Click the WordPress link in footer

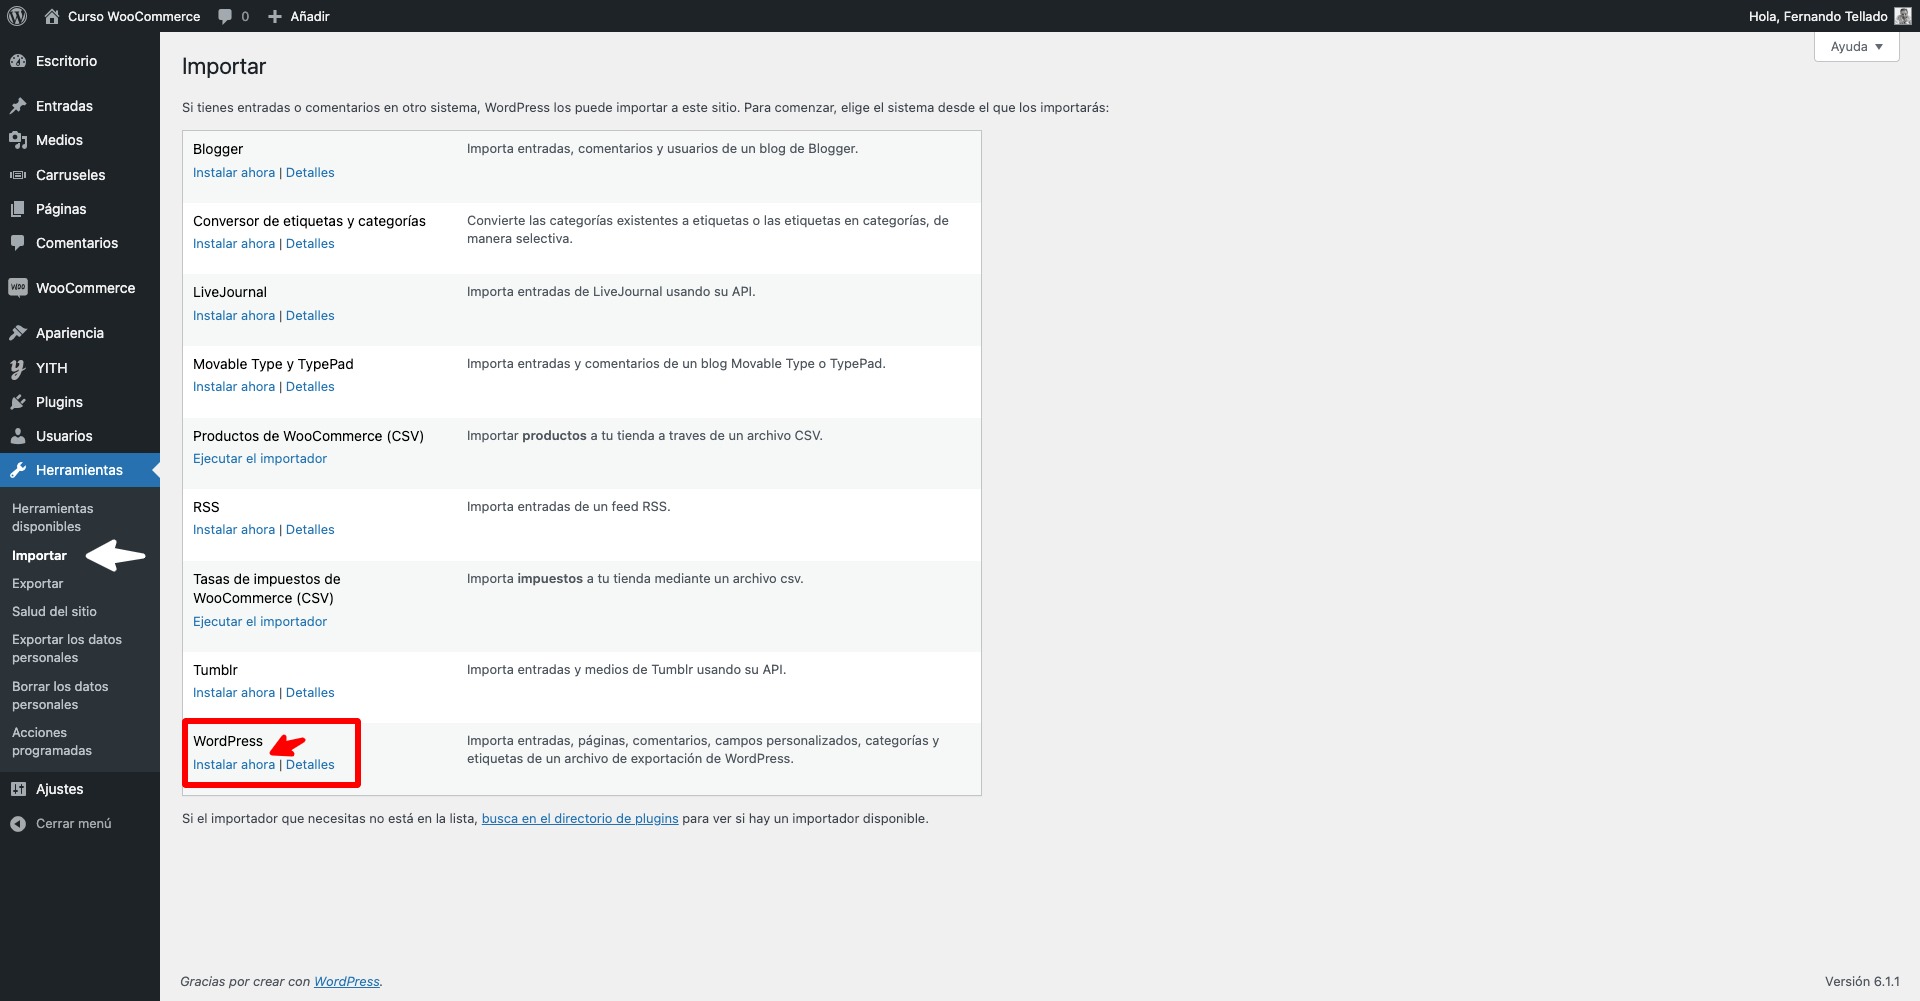(347, 982)
